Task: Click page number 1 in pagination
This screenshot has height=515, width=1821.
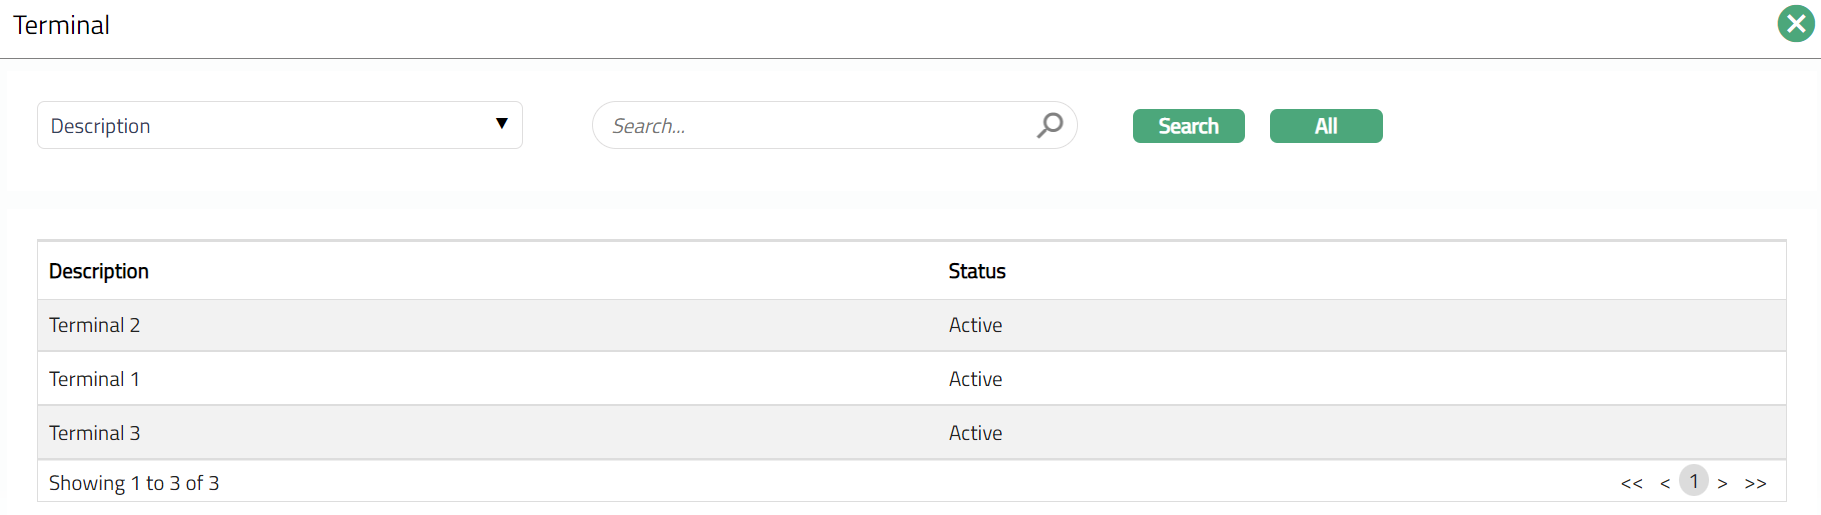Action: click(1694, 481)
